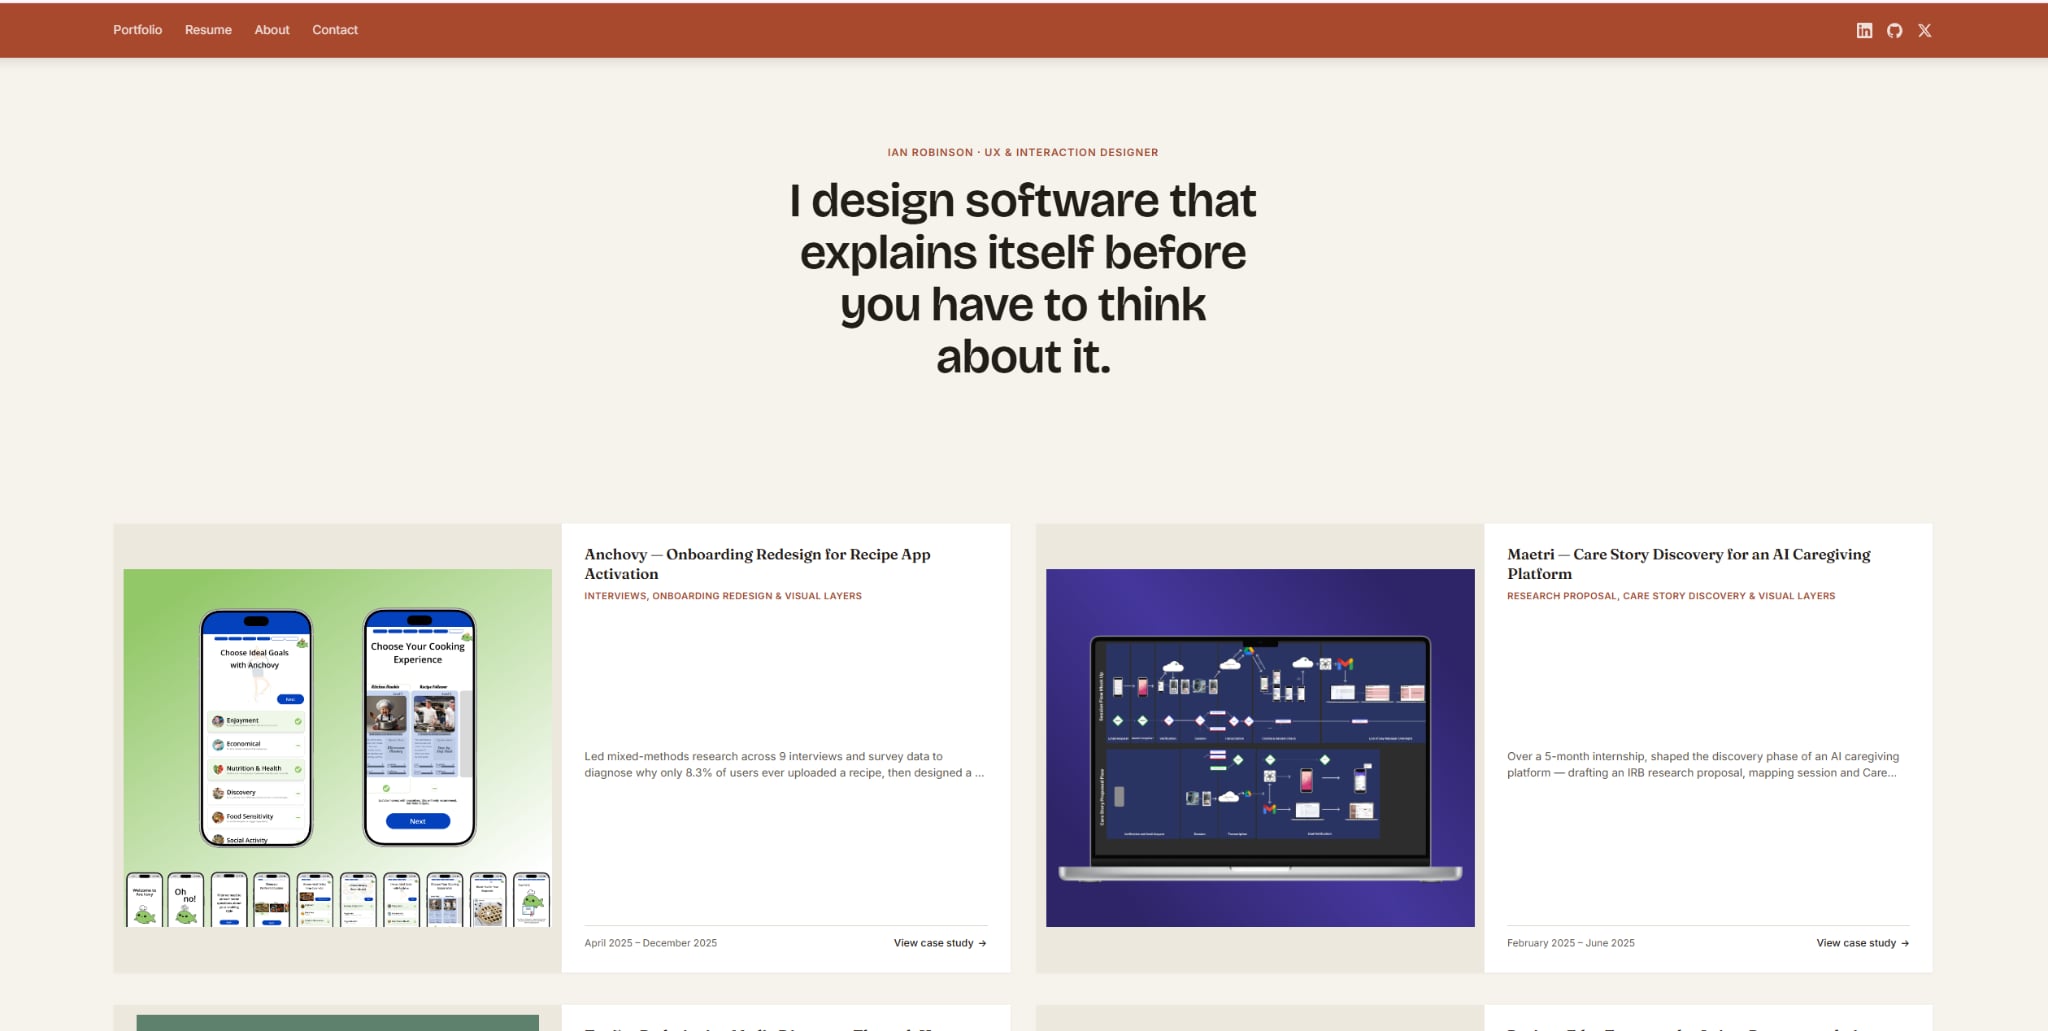Open the GitHub profile icon
The image size is (2048, 1031).
tap(1894, 30)
